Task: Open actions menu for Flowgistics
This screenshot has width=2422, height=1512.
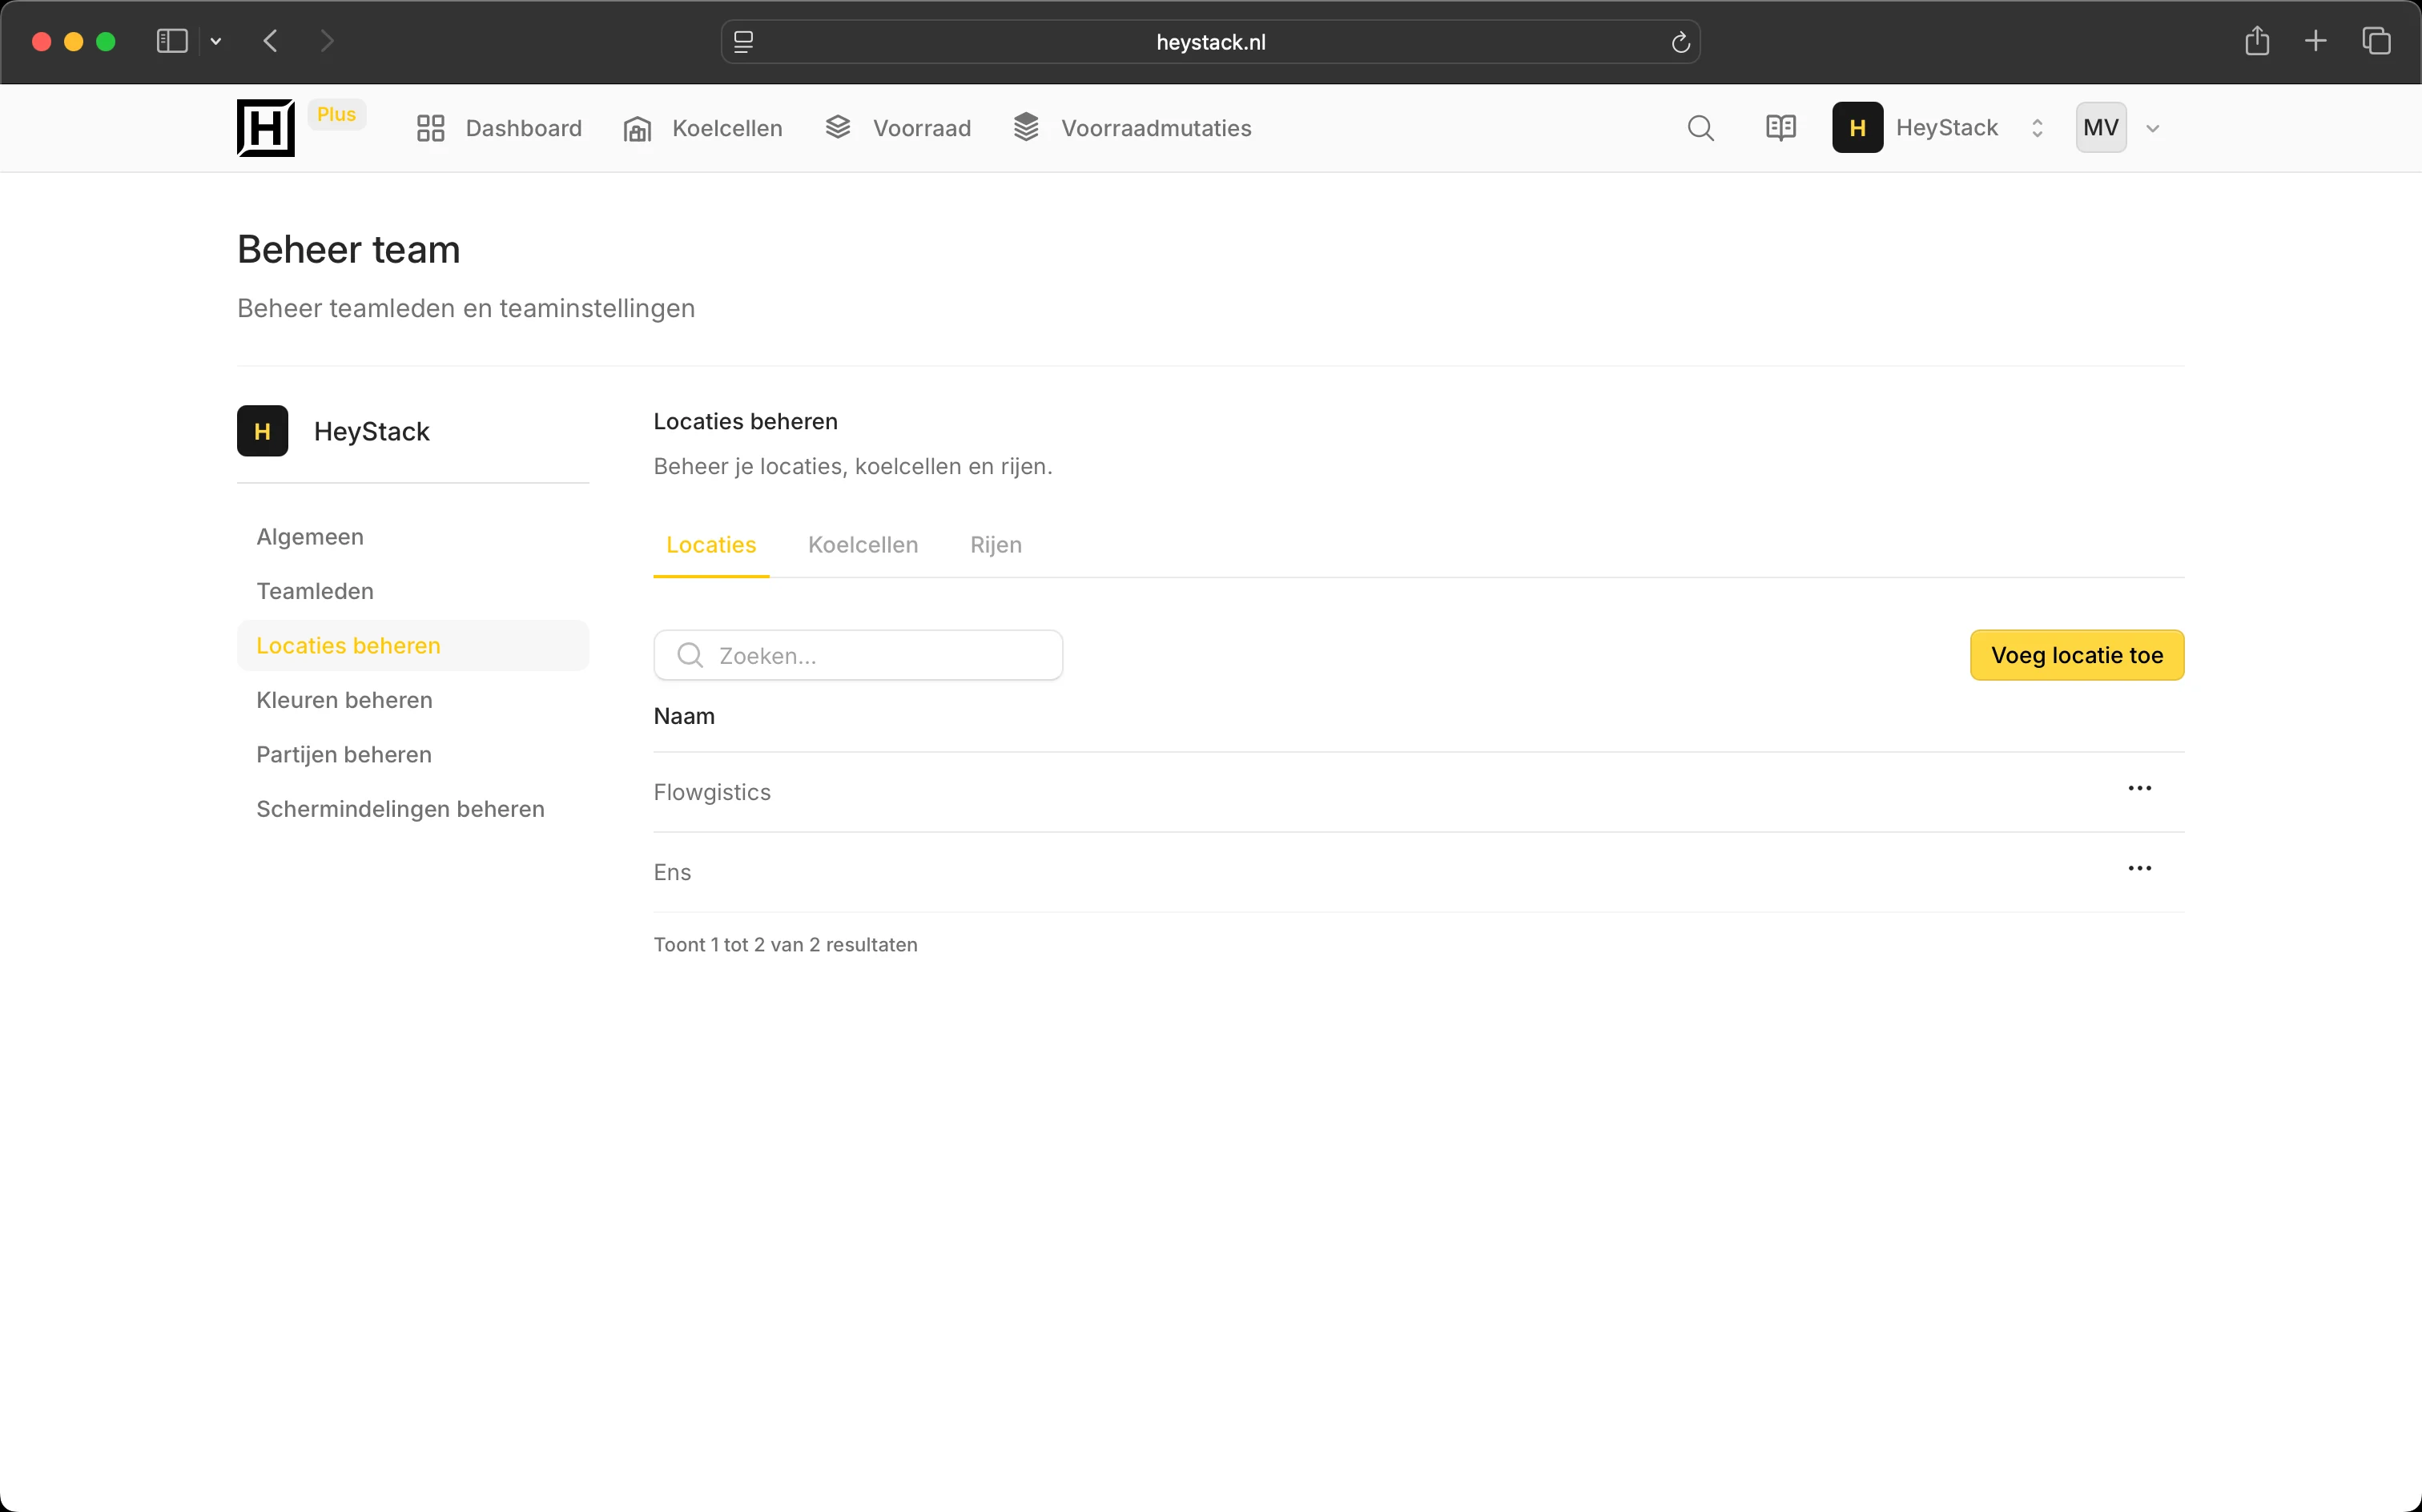Action: click(x=2140, y=788)
